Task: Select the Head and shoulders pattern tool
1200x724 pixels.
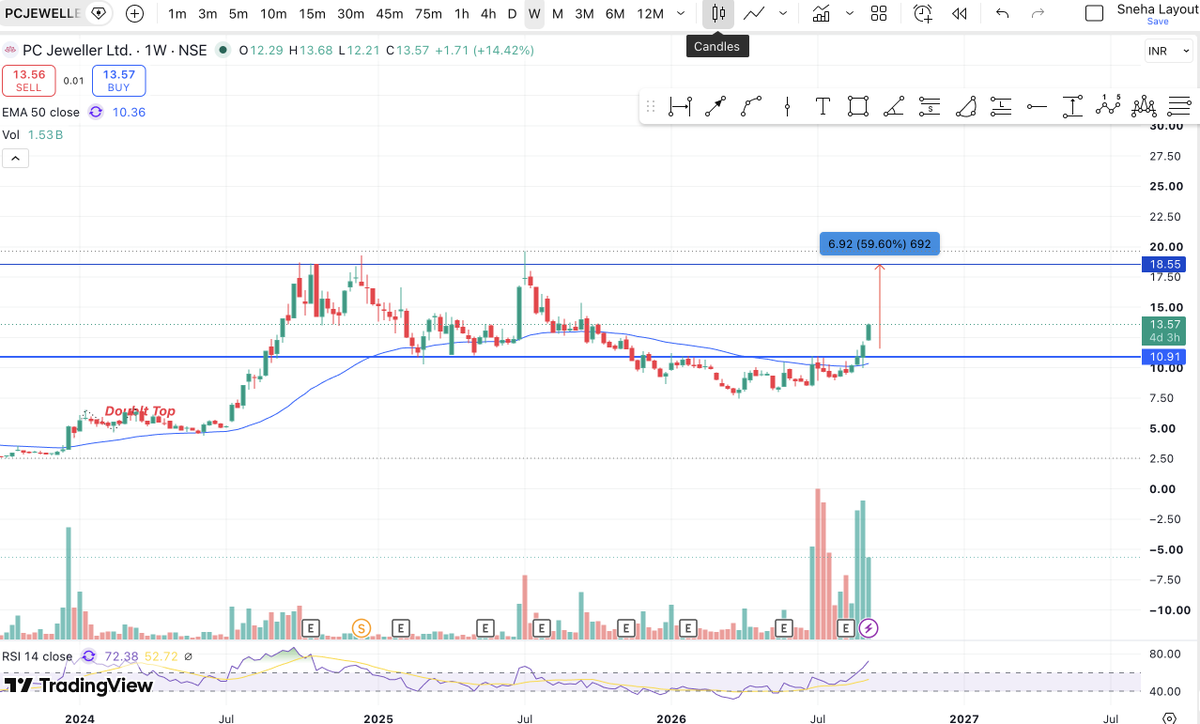Action: (x=1144, y=106)
